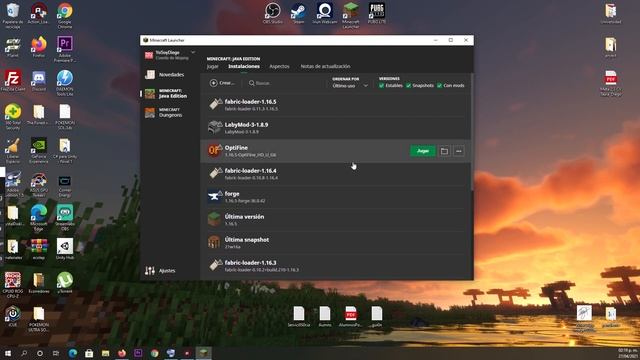Uncheck the Con mods versions checkbox

click(439, 85)
